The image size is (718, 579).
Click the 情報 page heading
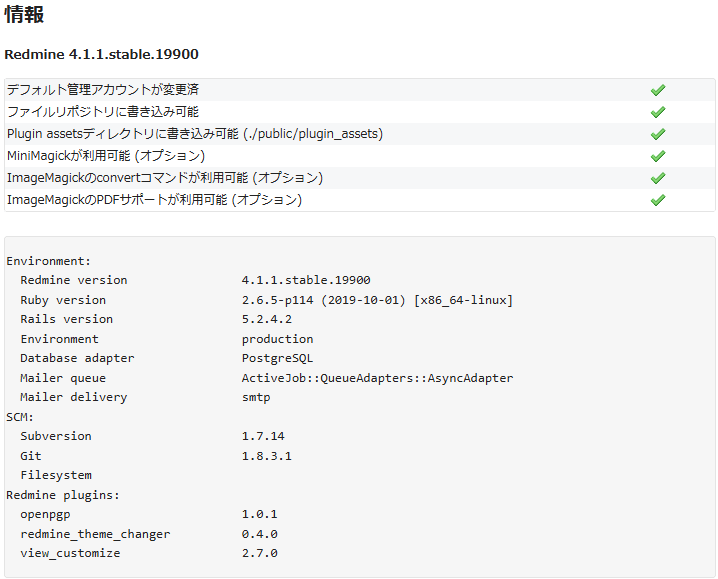pos(24,14)
